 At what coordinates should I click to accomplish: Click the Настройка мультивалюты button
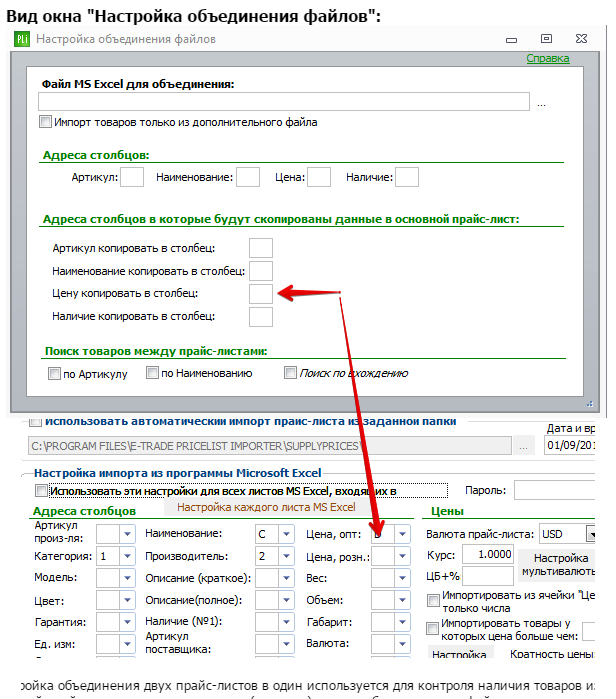(x=558, y=564)
